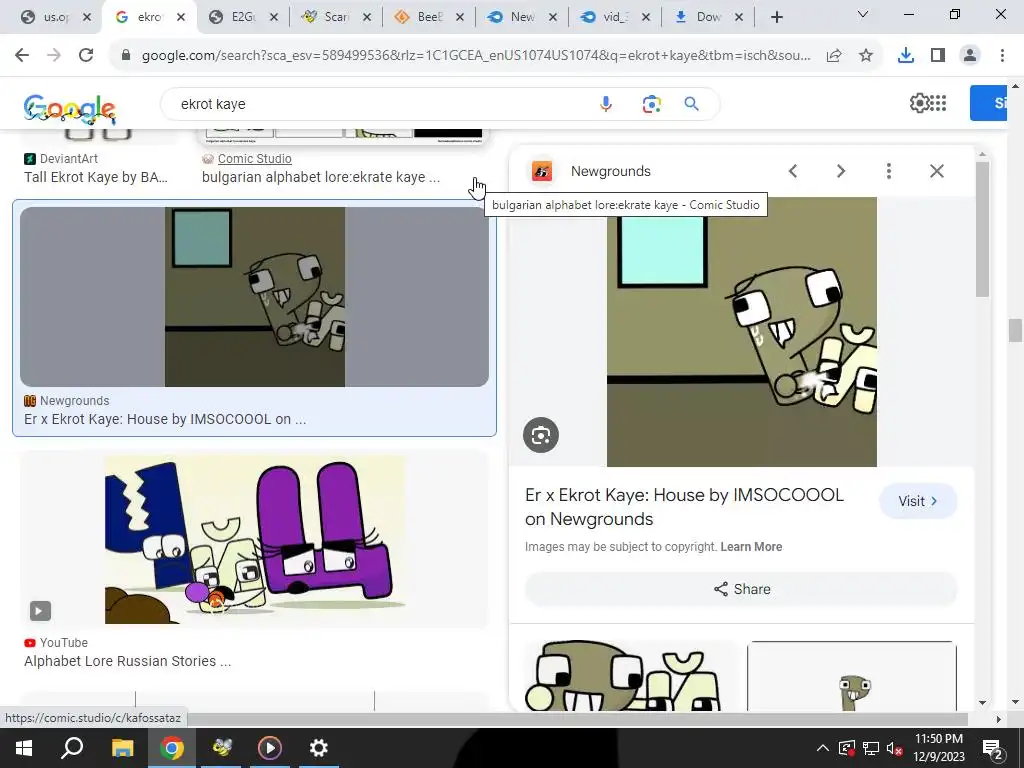Open Alphabet Lore Russian Stories result title
Viewport: 1024px width, 768px height.
(x=127, y=661)
